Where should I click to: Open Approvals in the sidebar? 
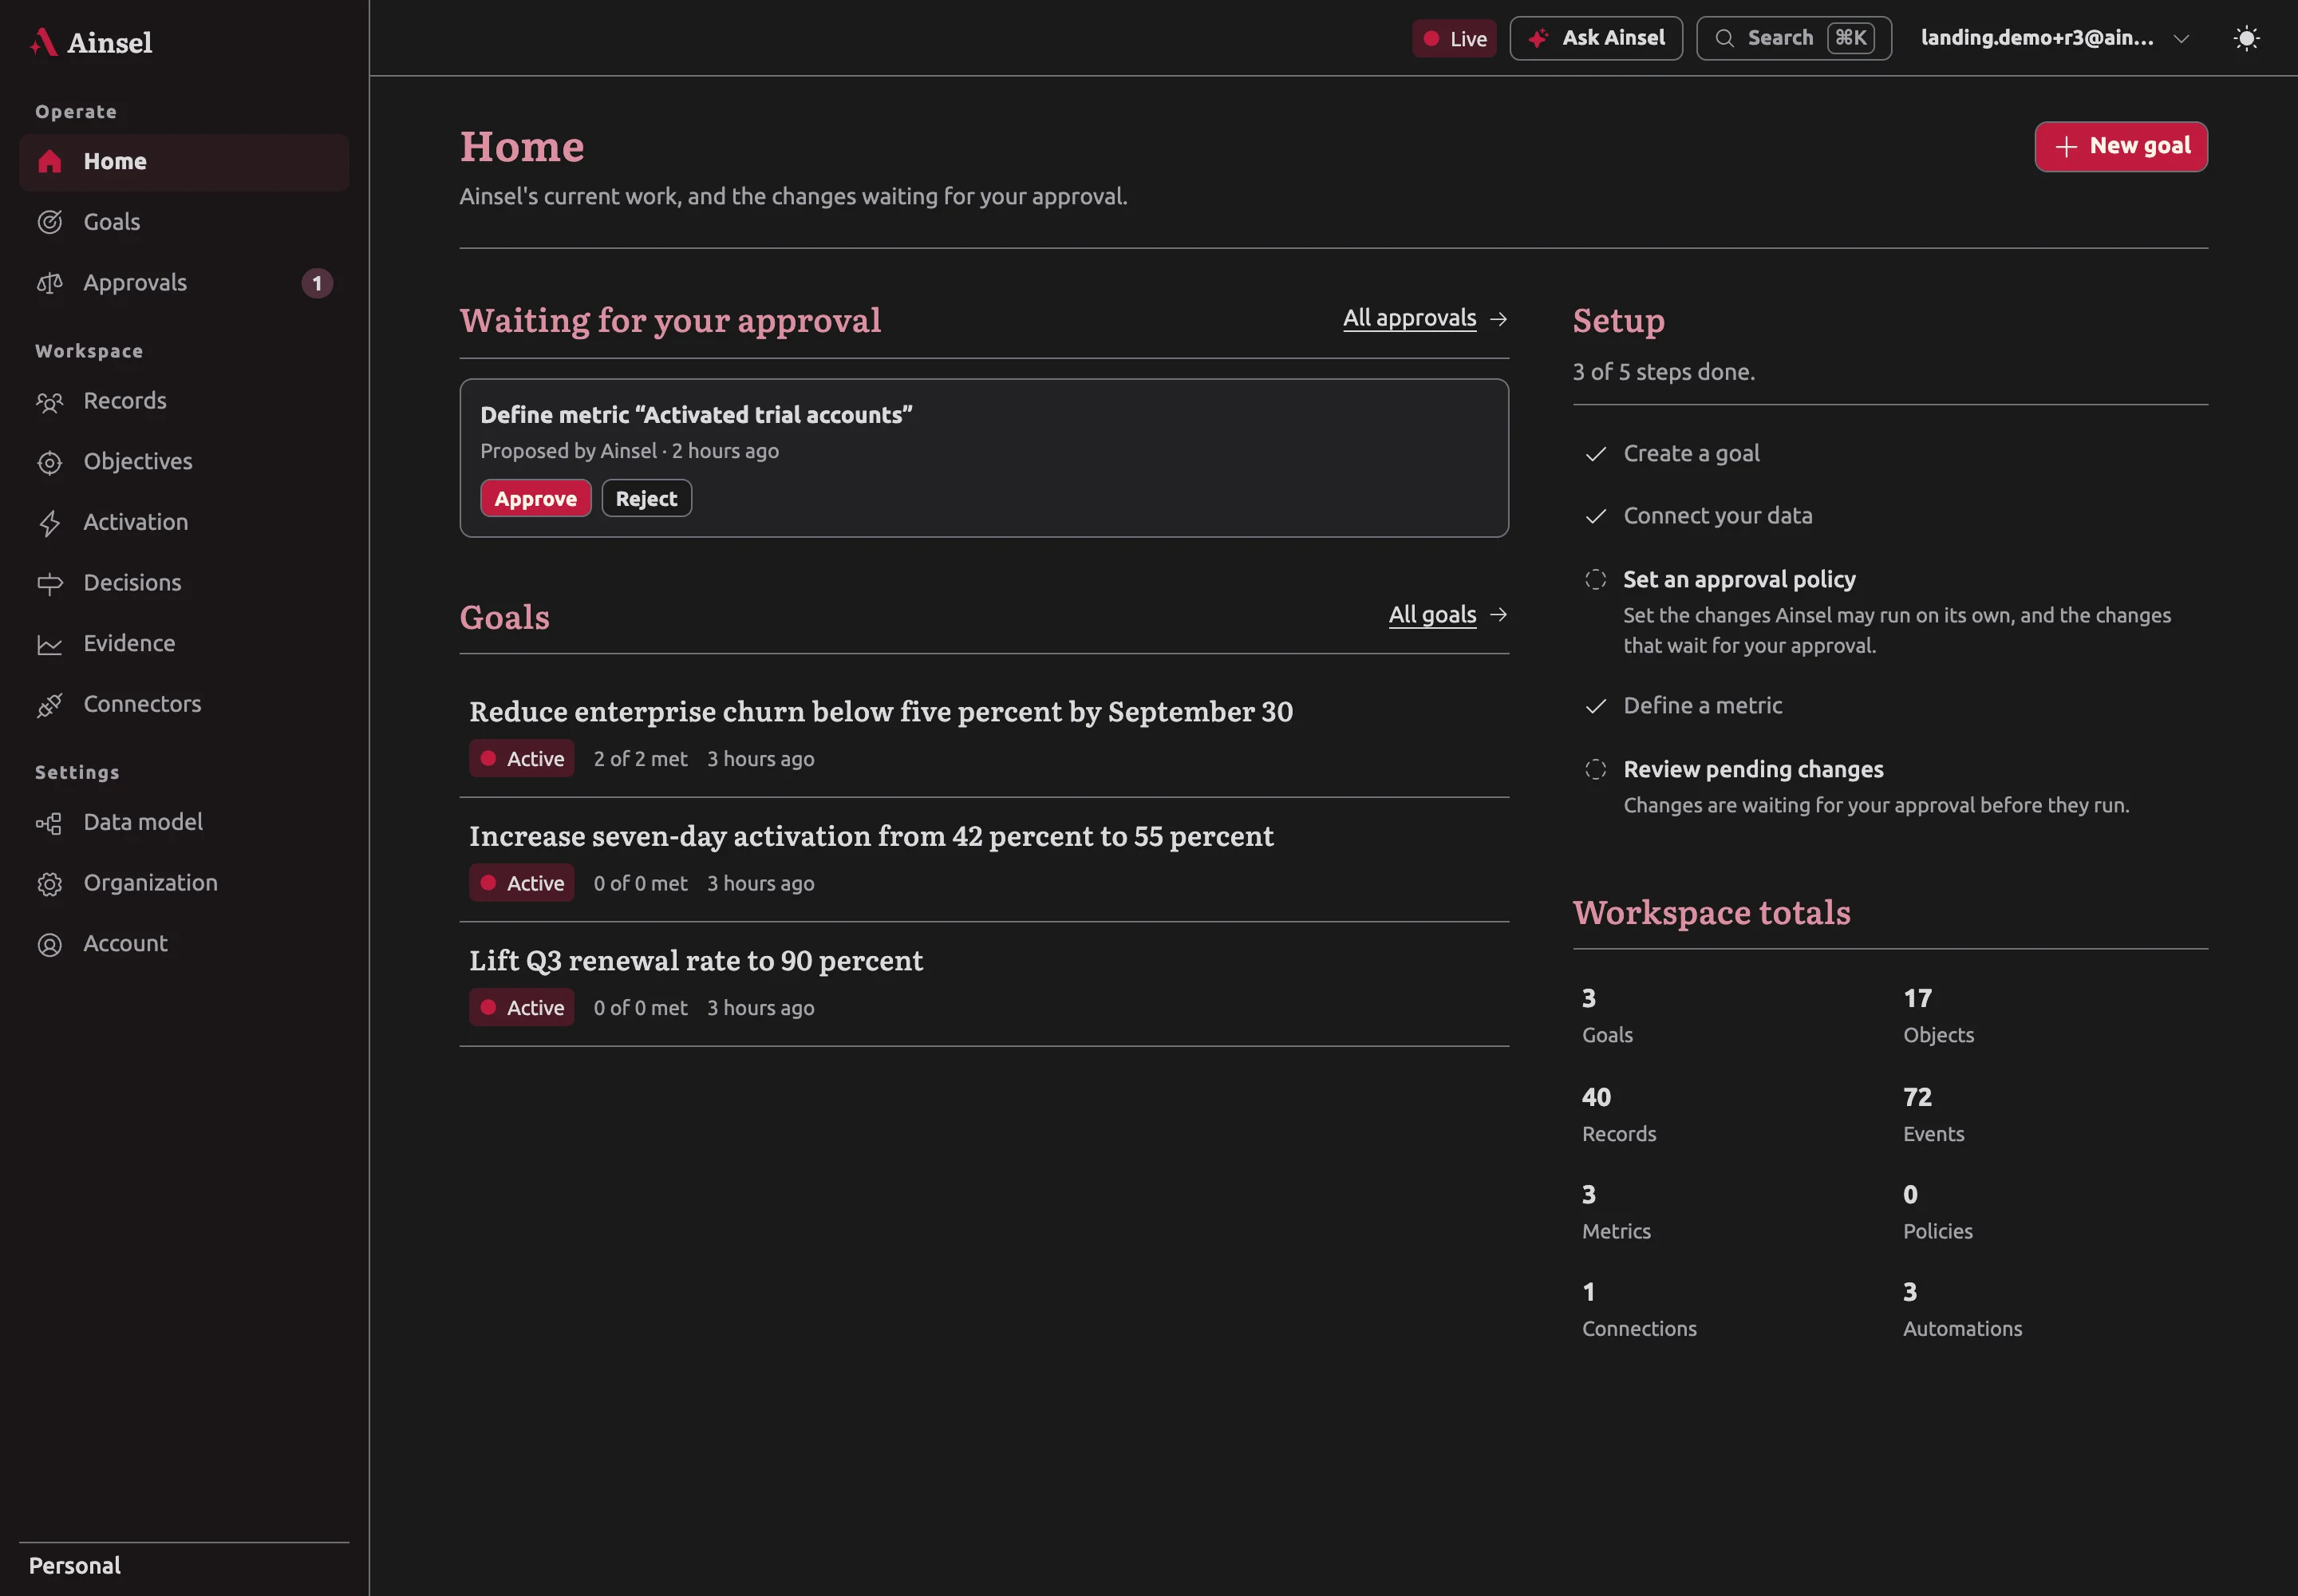184,283
